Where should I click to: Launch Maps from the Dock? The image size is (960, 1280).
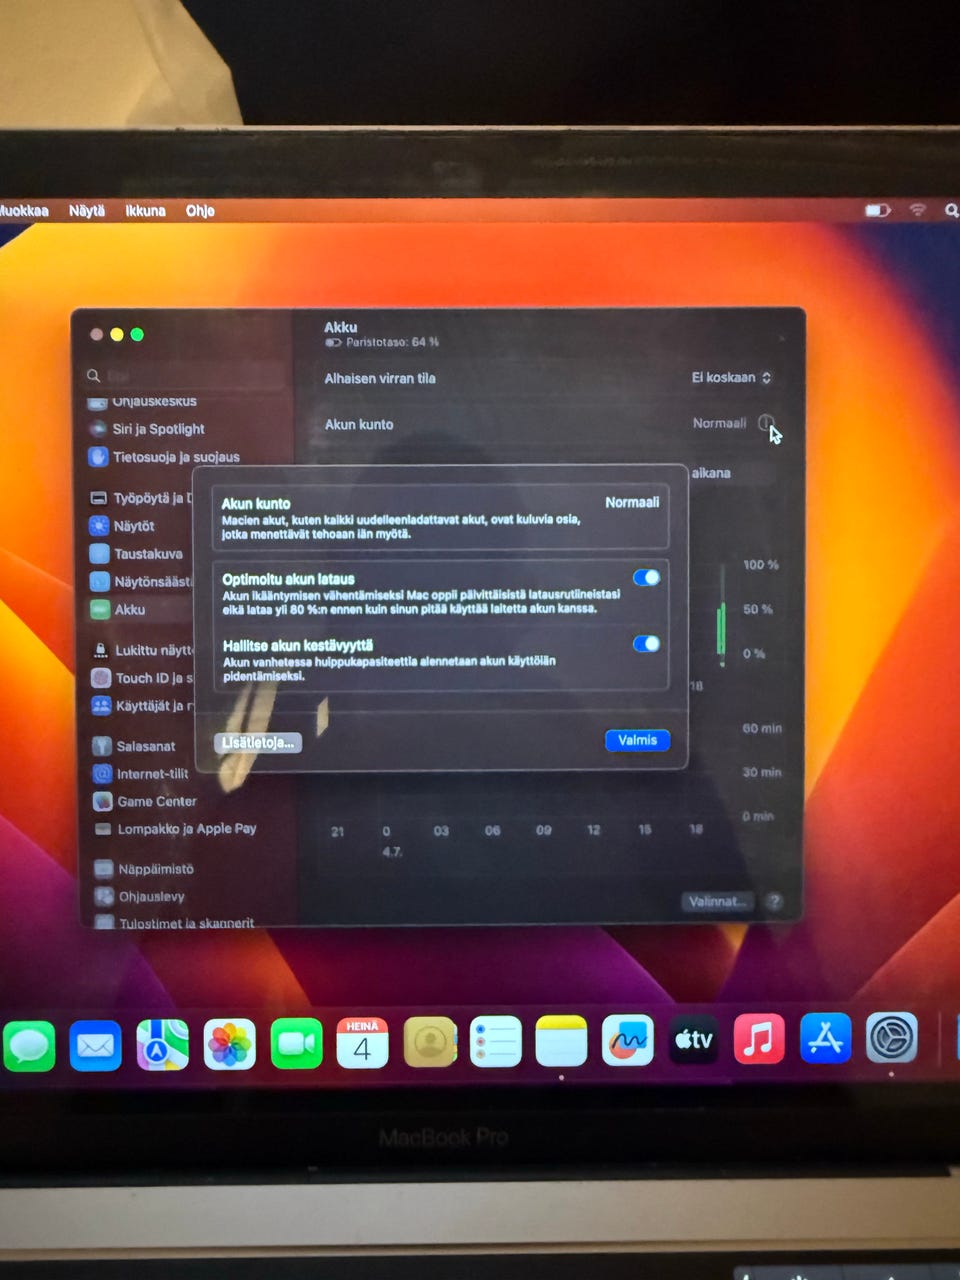162,1045
